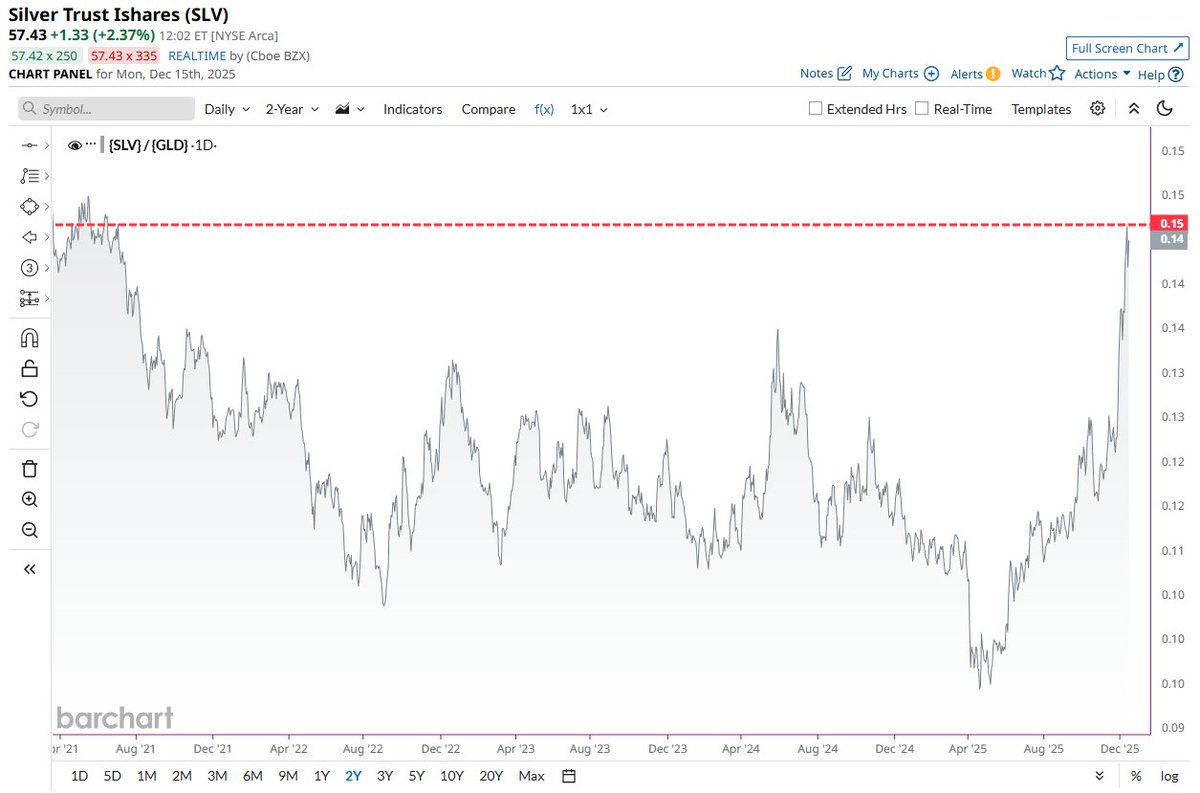Open the Actions dropdown menu
The image size is (1200, 793).
pyautogui.click(x=1098, y=73)
